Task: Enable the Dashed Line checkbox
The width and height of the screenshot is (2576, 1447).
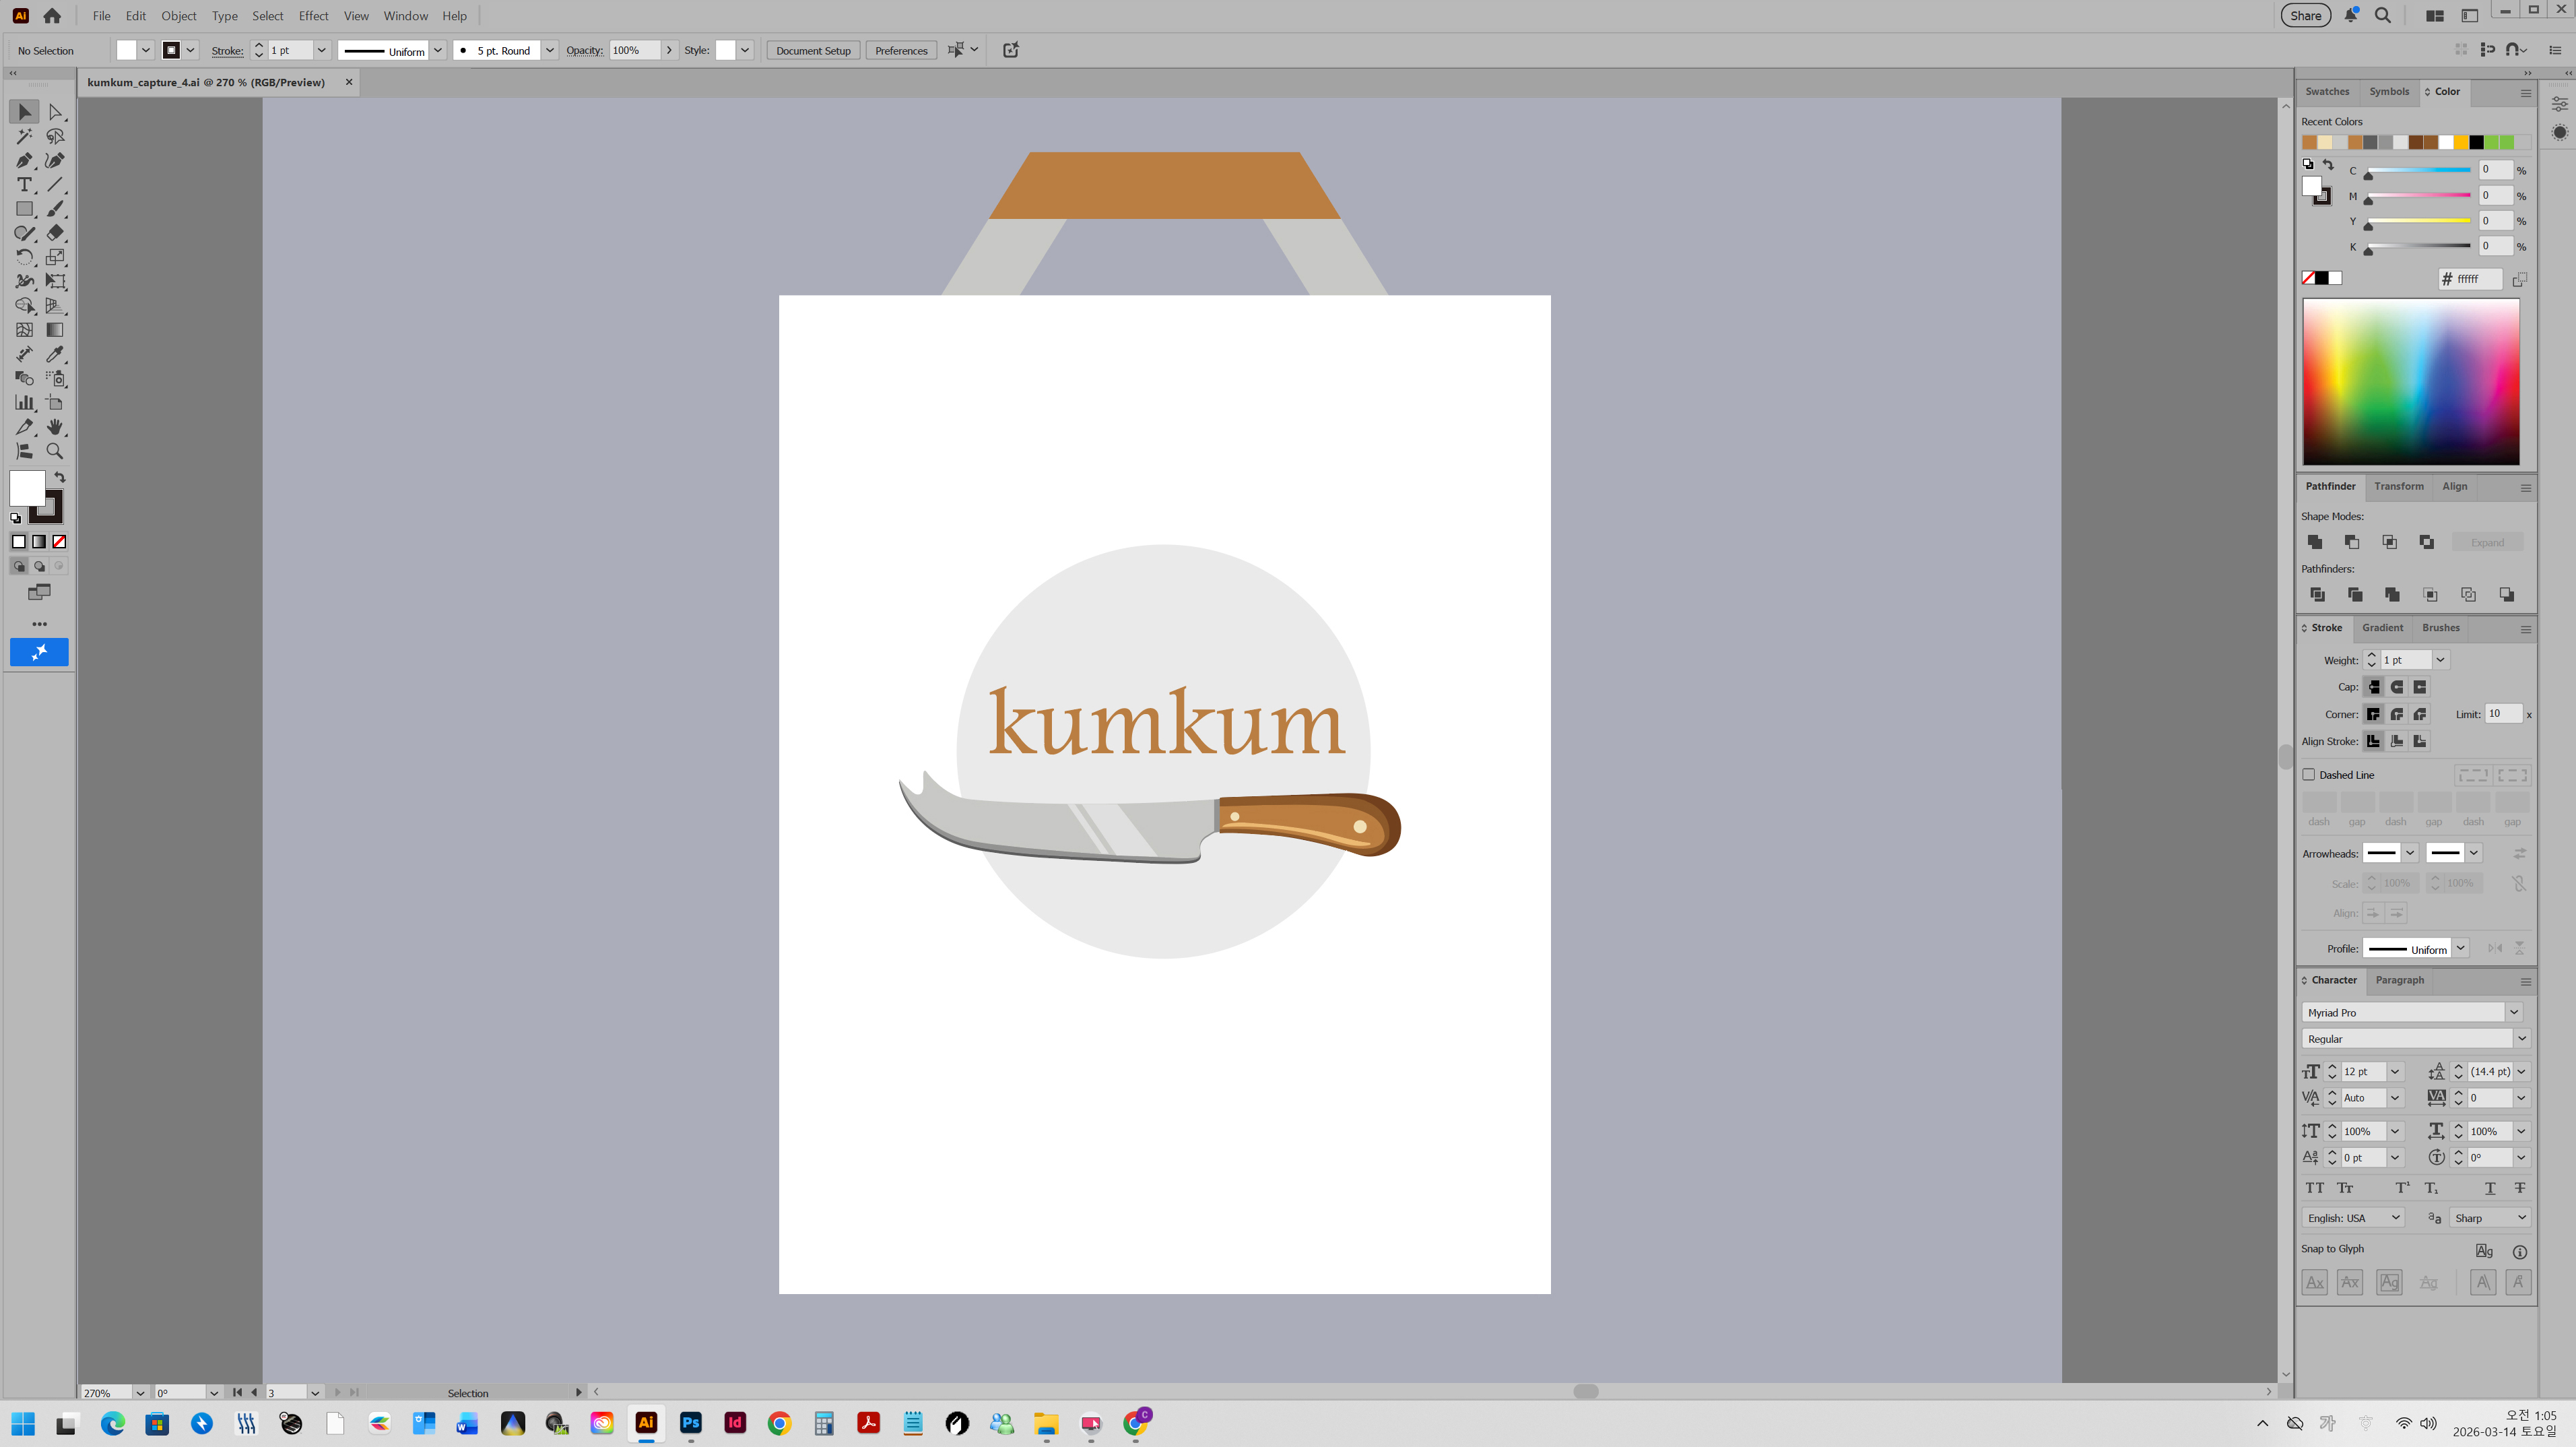Action: tap(2309, 775)
